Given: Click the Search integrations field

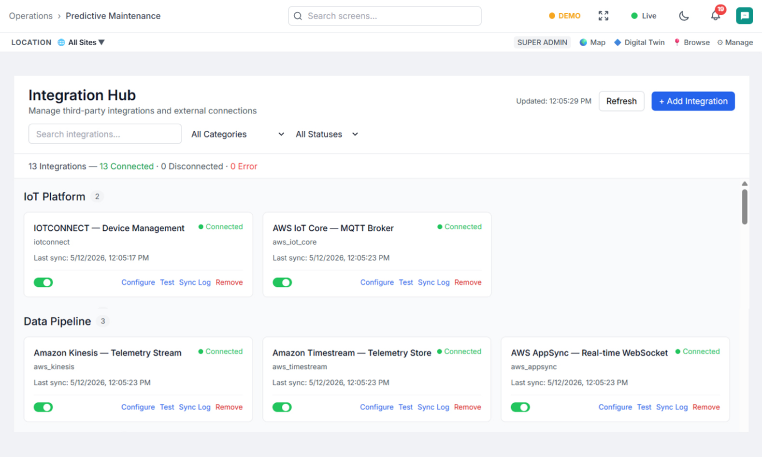Looking at the screenshot, I should click(105, 134).
